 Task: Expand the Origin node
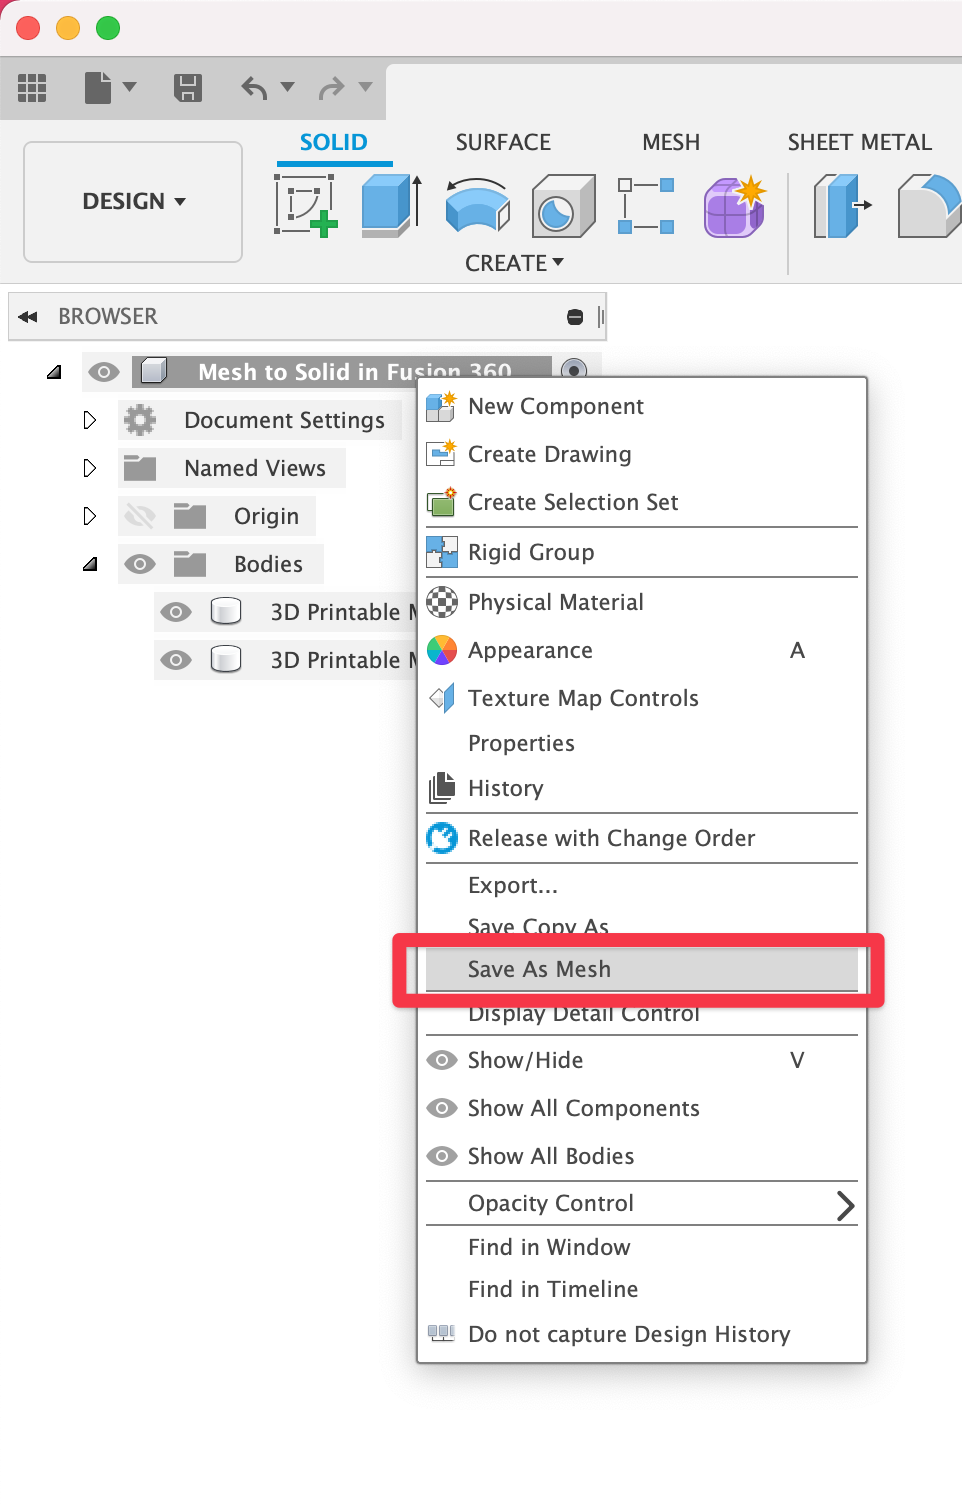[90, 516]
